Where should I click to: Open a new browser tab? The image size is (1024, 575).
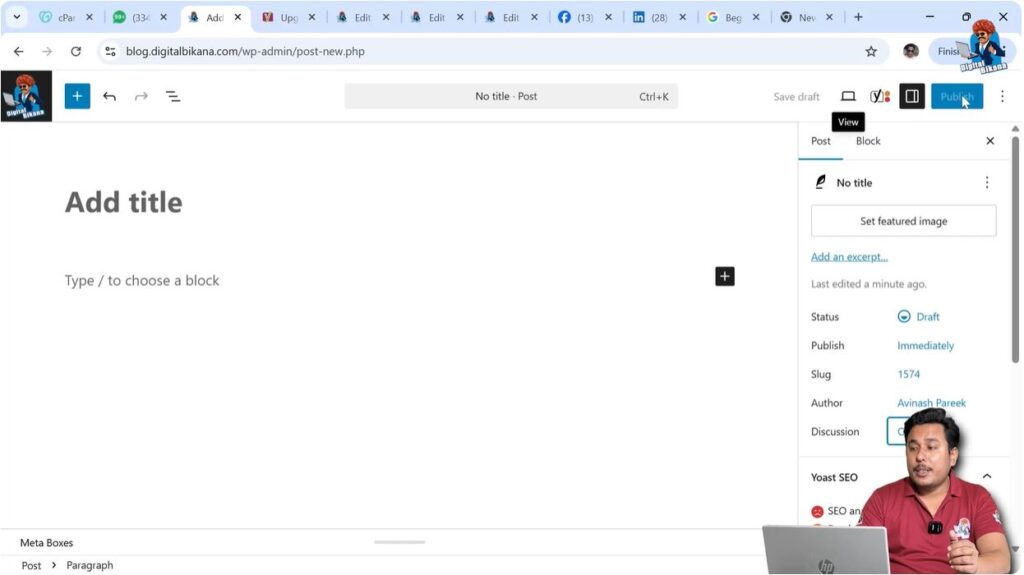point(858,17)
